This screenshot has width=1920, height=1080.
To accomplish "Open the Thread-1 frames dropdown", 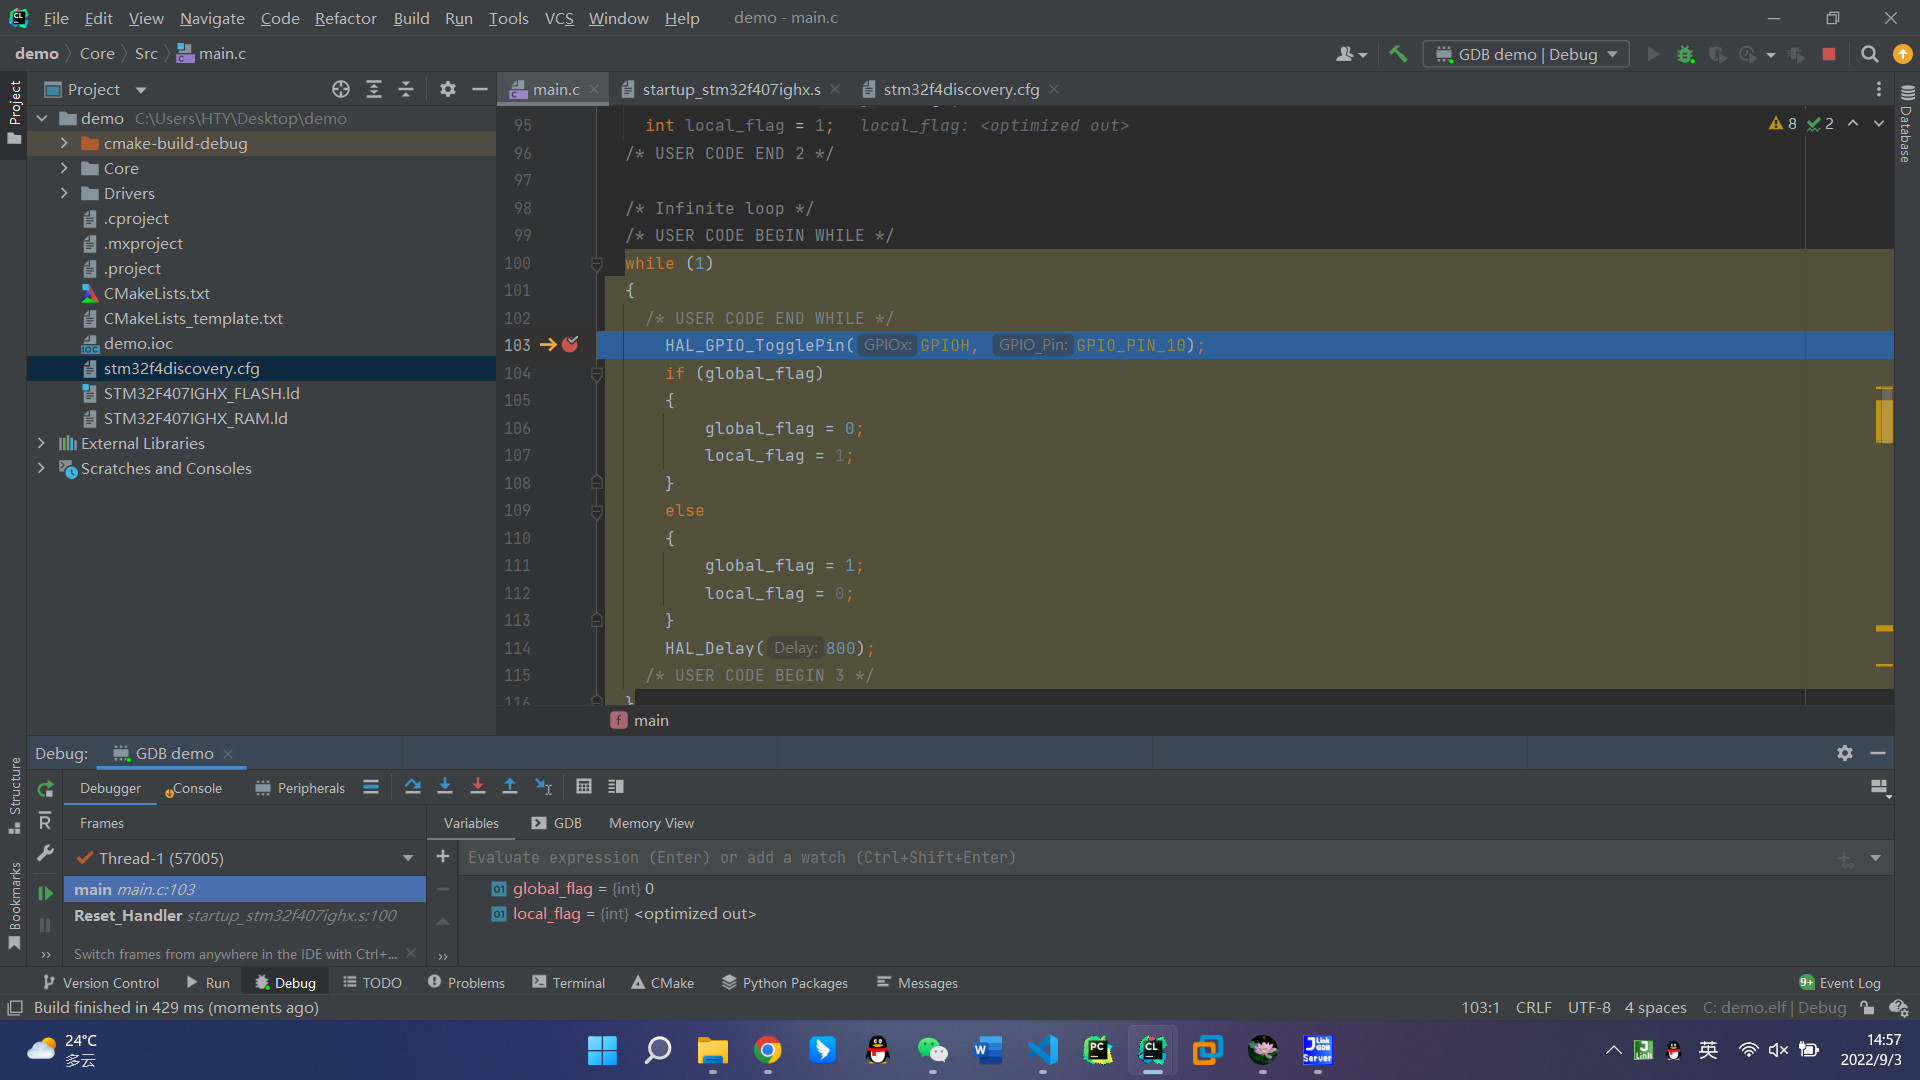I will pos(407,857).
